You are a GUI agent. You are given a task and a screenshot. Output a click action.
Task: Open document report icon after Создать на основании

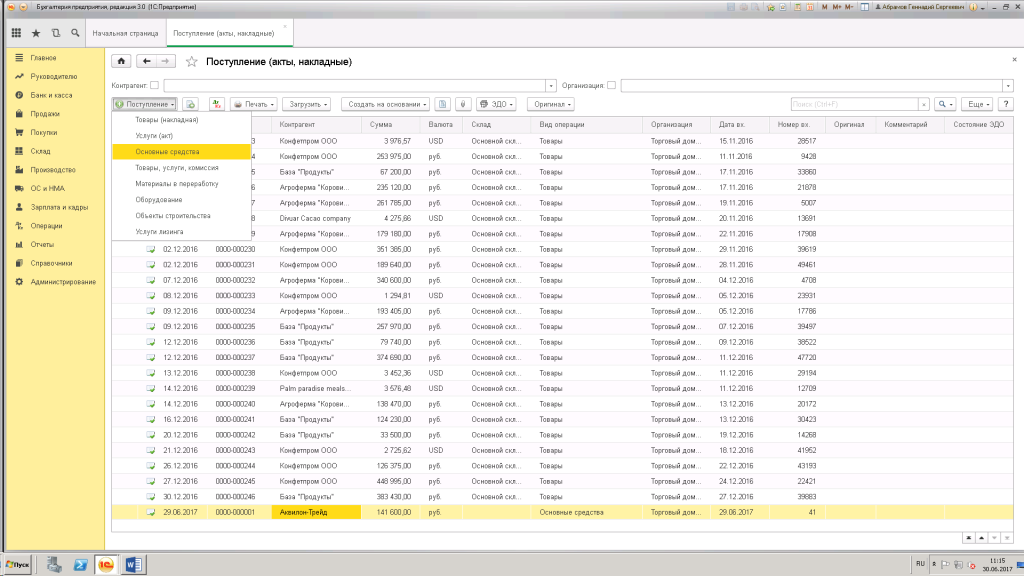coord(442,104)
